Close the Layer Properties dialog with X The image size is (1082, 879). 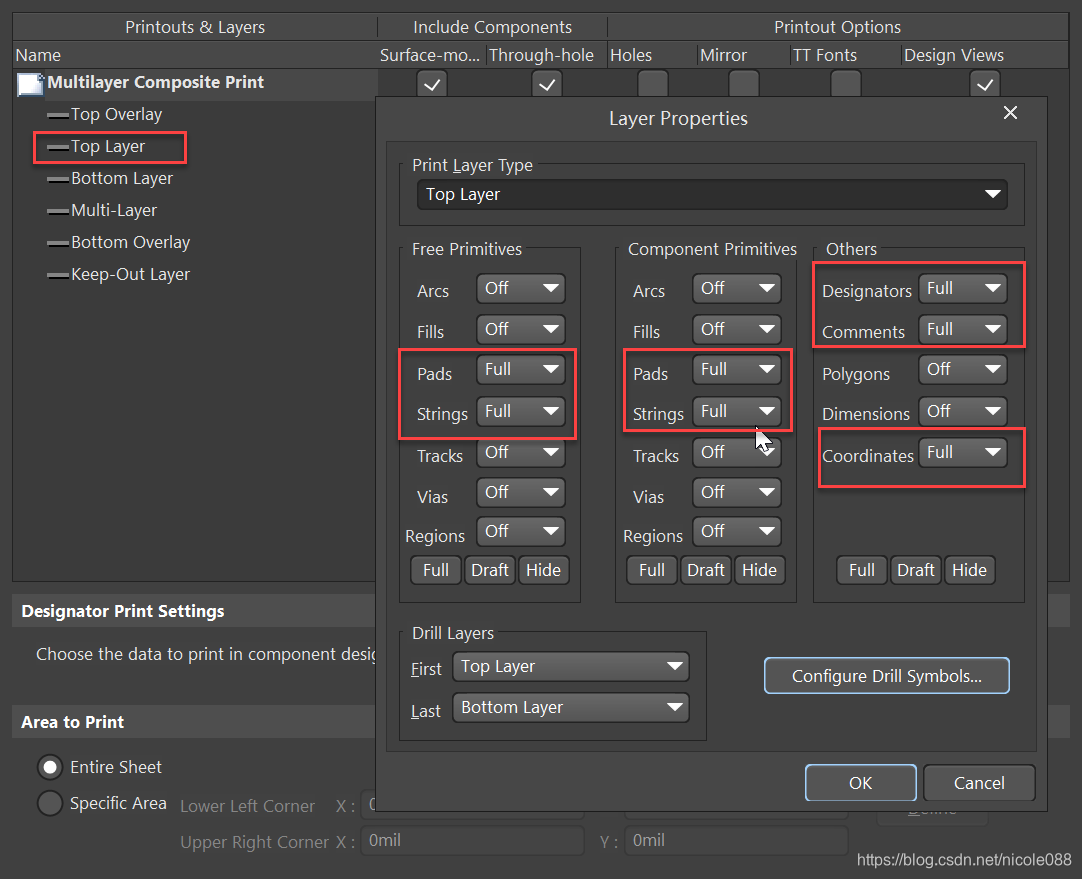pyautogui.click(x=1010, y=114)
